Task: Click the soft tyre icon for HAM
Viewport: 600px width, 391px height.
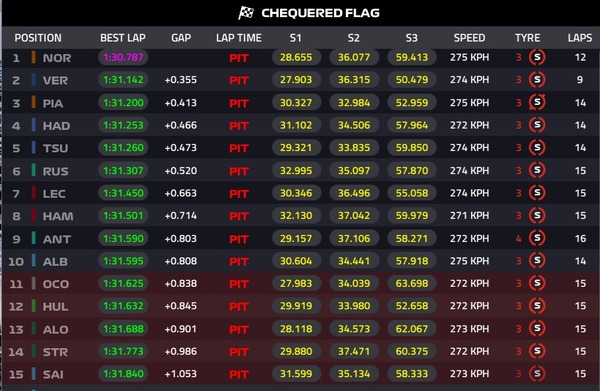Action: click(x=537, y=215)
